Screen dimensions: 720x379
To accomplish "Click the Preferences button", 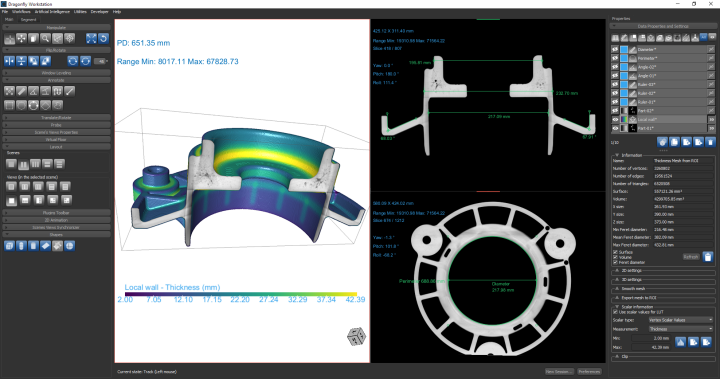I will 589,371.
